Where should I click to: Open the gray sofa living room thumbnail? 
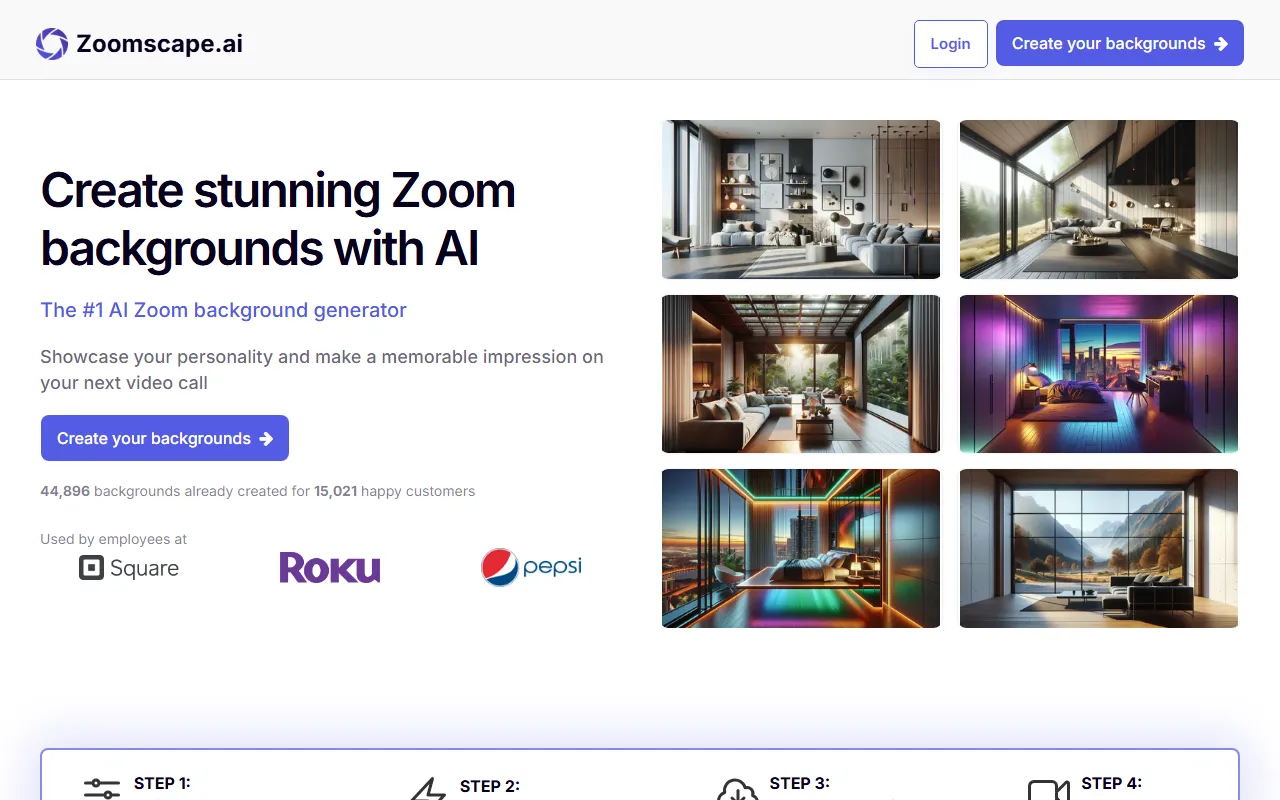pos(800,199)
